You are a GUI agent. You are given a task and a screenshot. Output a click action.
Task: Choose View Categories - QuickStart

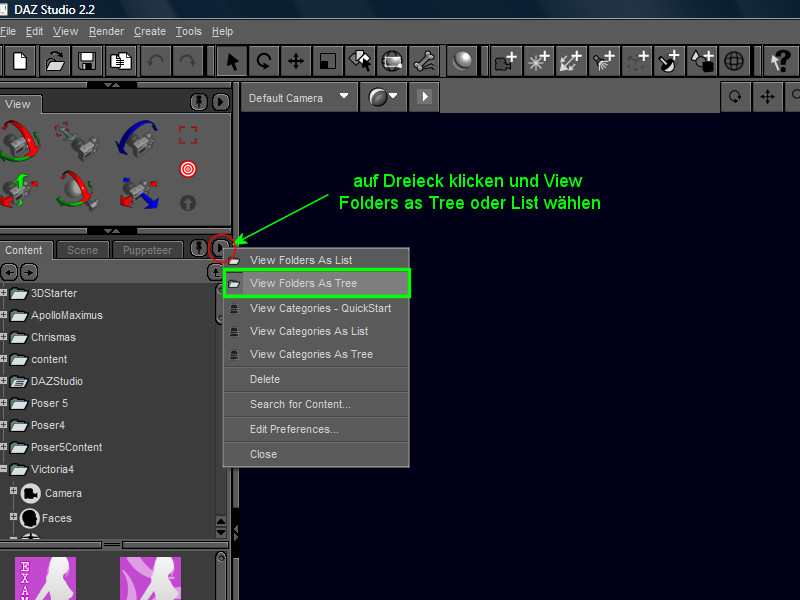pos(316,308)
